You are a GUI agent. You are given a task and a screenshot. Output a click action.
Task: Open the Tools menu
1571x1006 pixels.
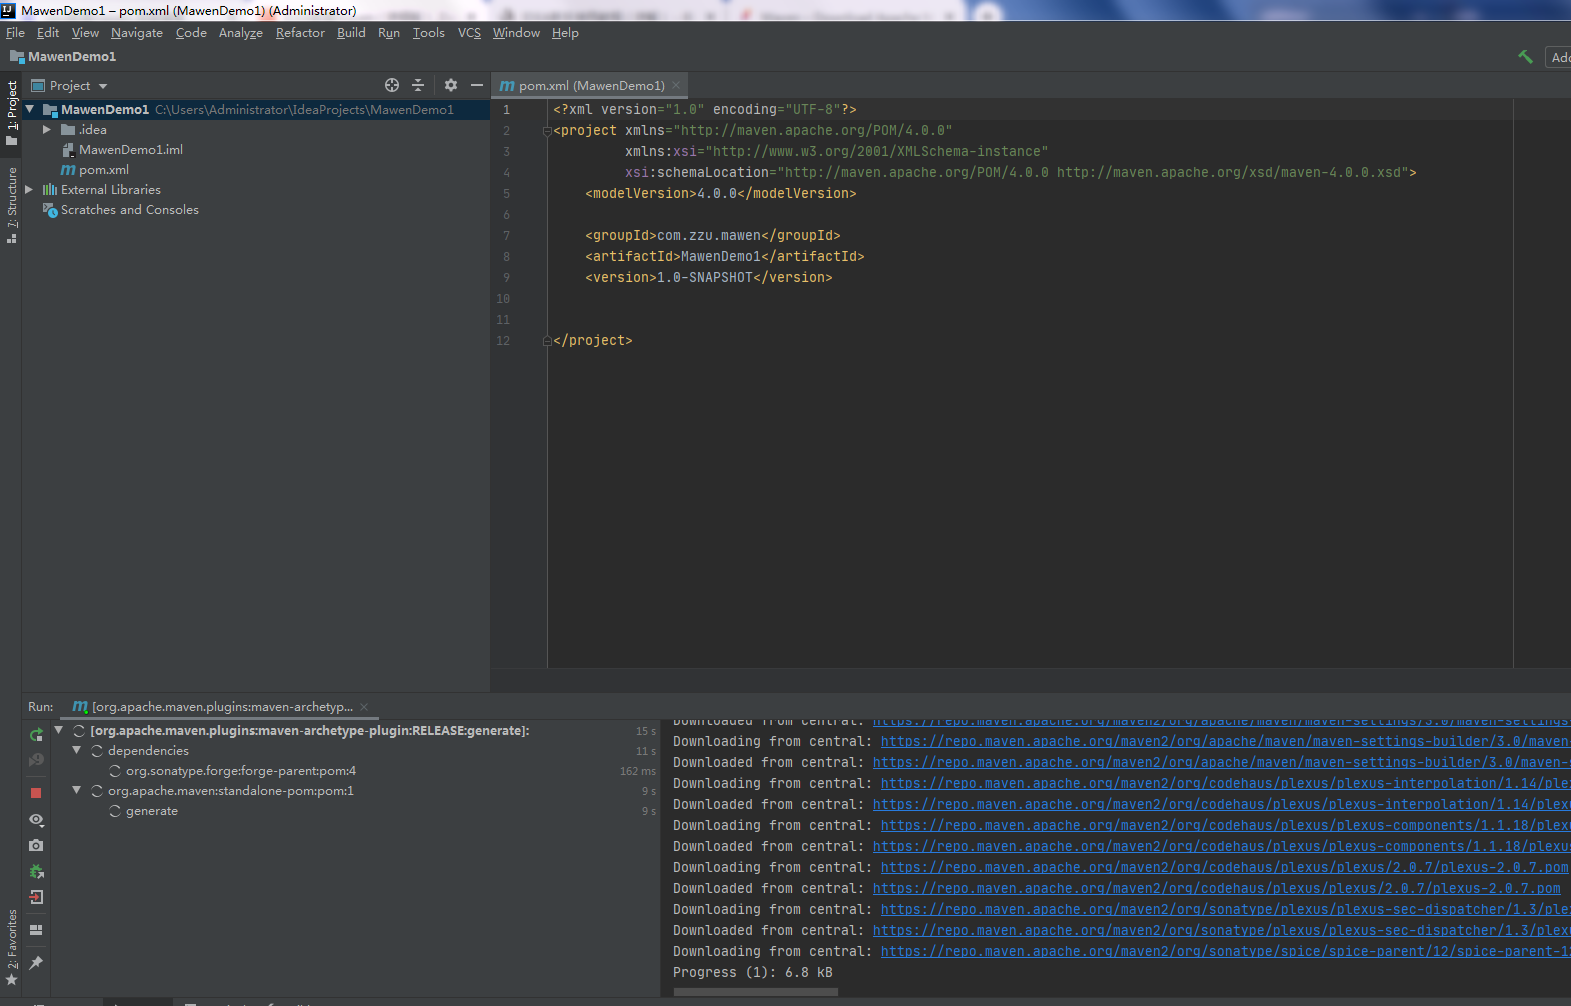click(429, 33)
